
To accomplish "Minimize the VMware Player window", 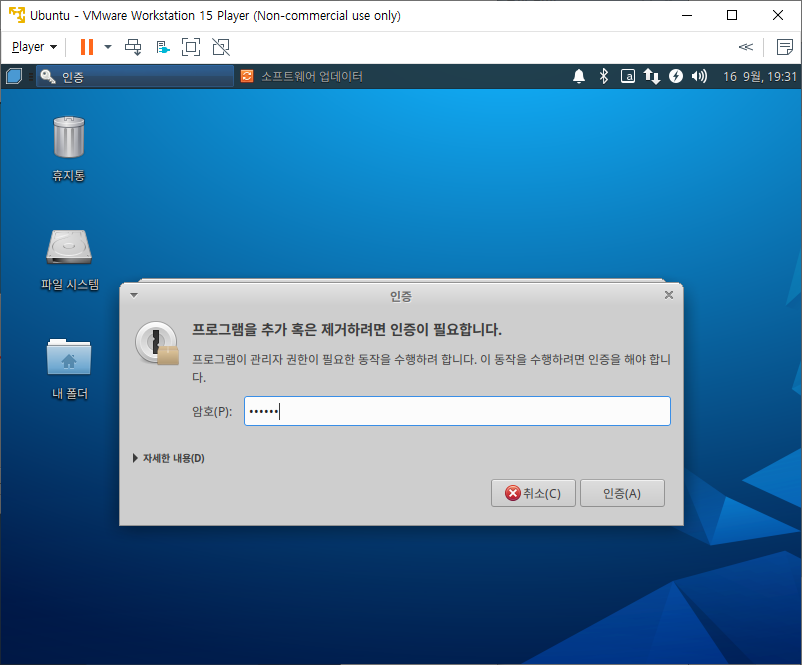I will click(x=687, y=15).
